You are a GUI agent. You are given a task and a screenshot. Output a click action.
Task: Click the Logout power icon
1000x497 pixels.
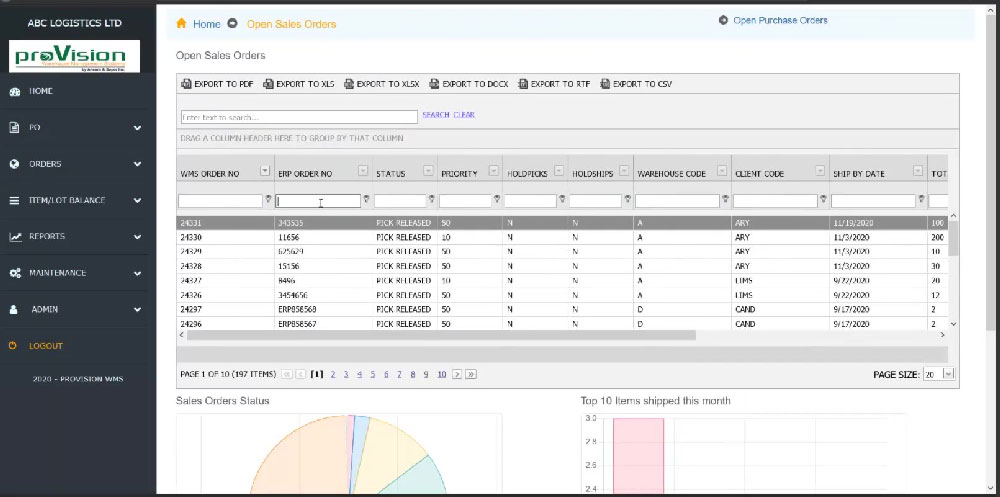point(13,346)
